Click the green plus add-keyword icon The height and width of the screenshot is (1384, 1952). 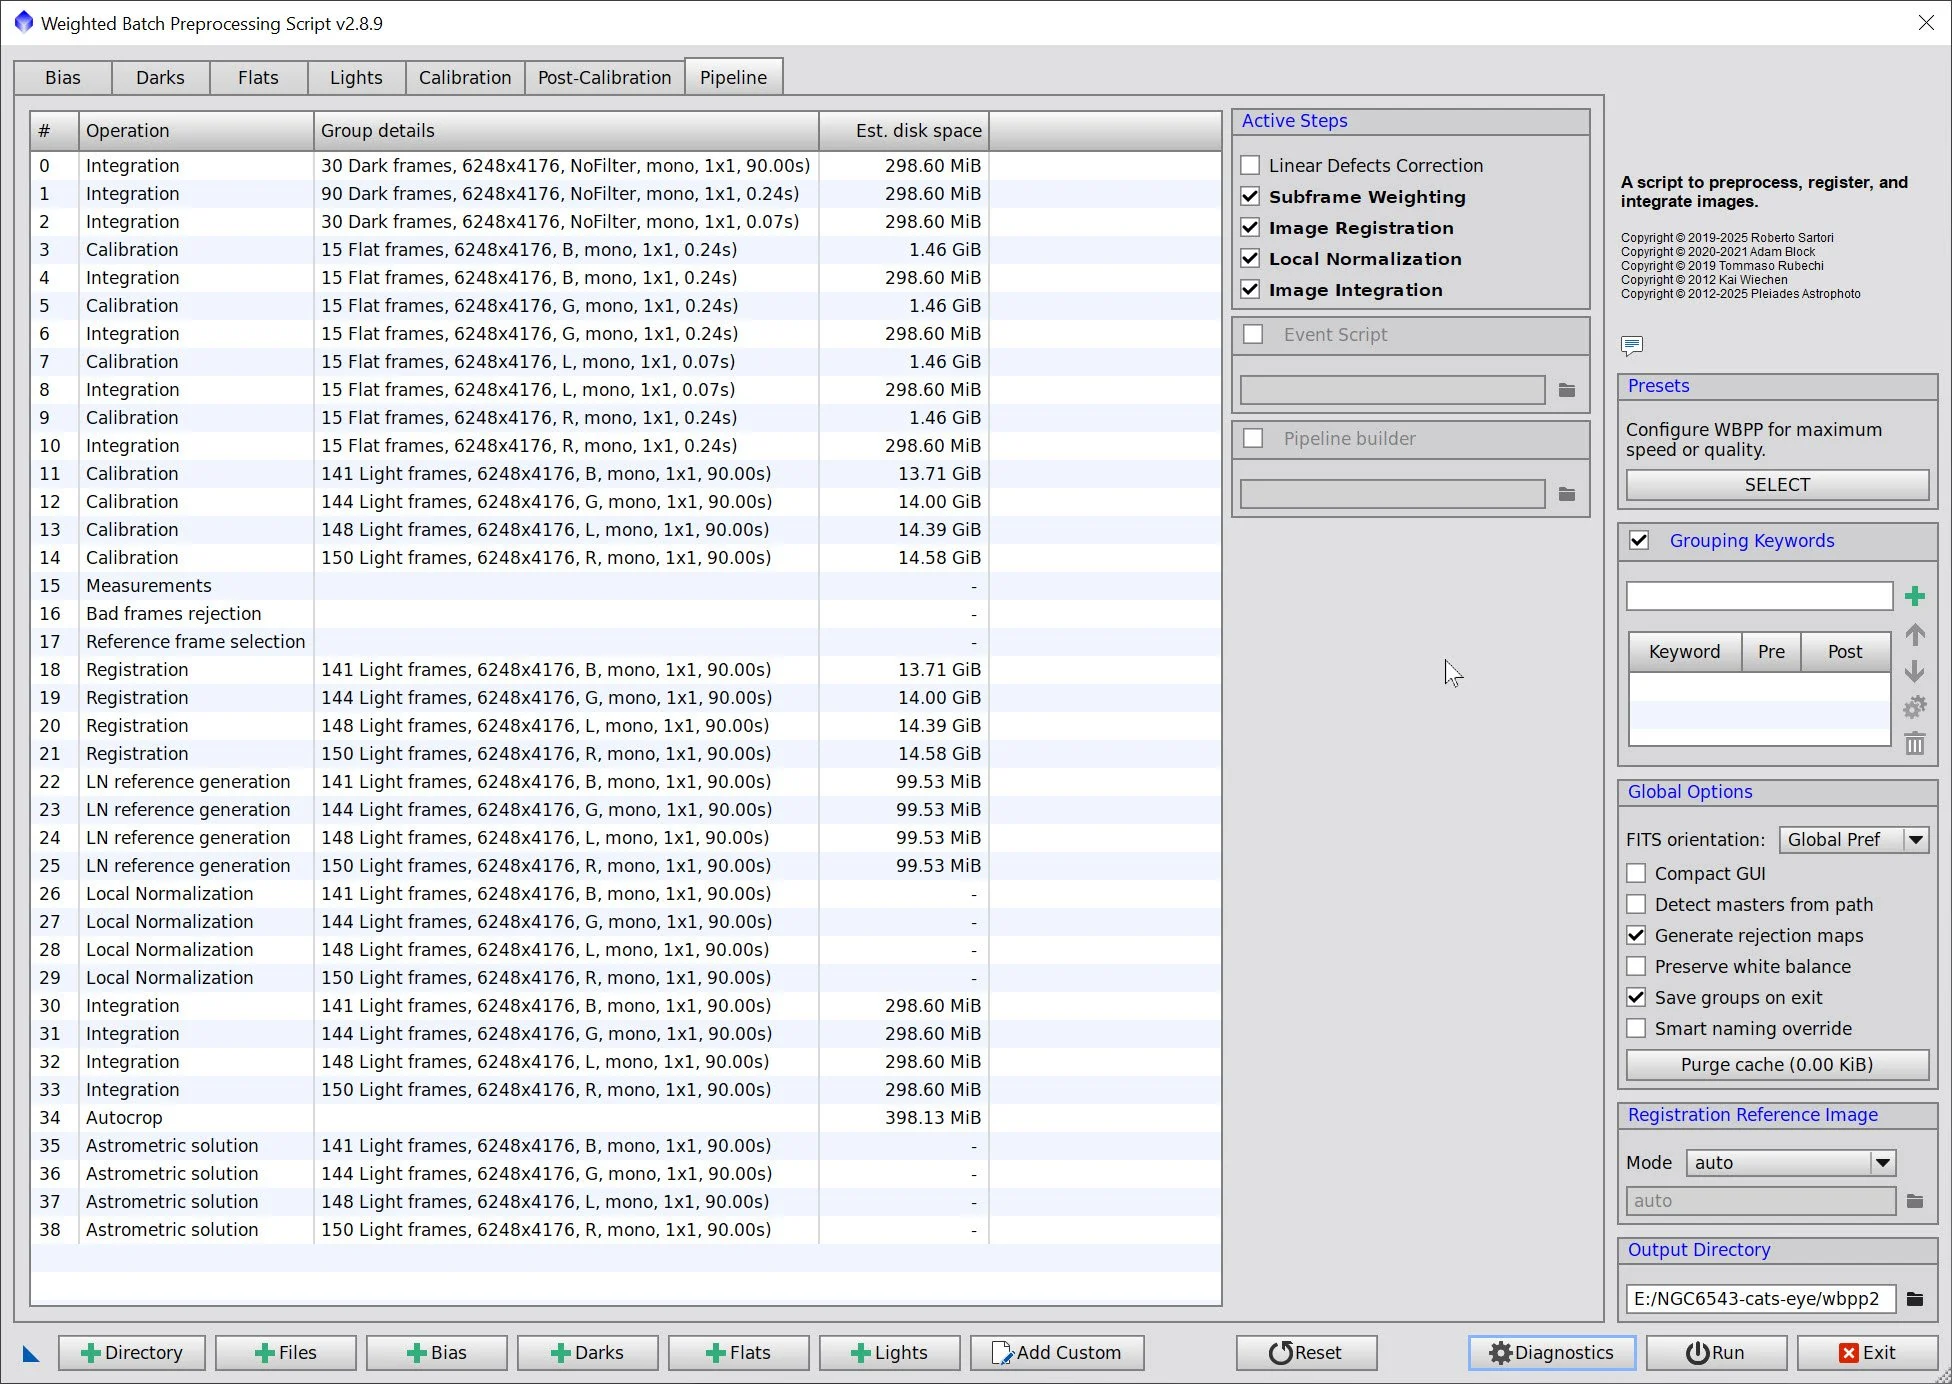tap(1914, 596)
